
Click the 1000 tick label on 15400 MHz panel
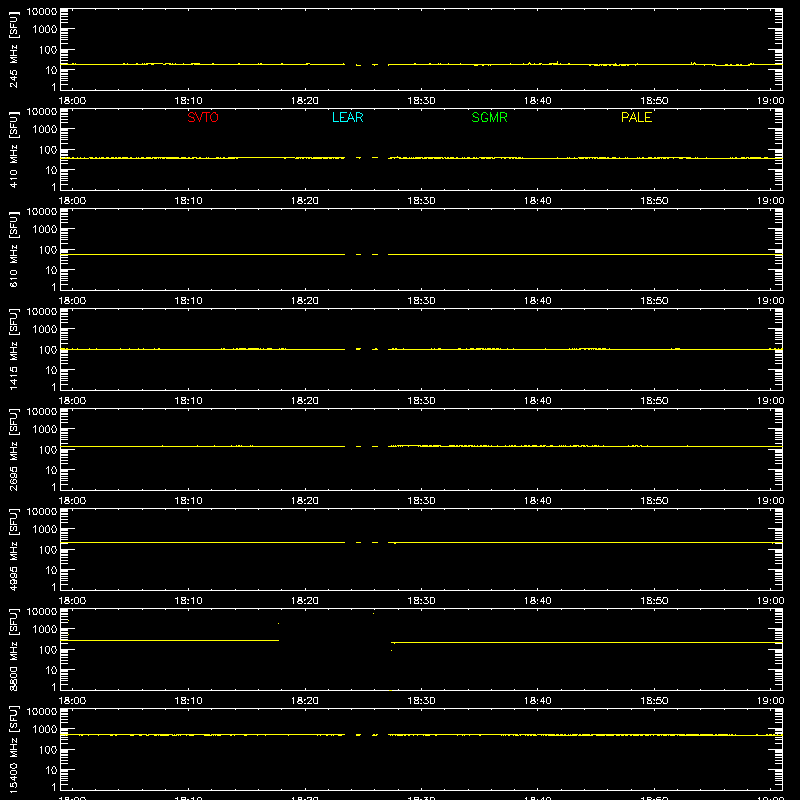[x=45, y=730]
